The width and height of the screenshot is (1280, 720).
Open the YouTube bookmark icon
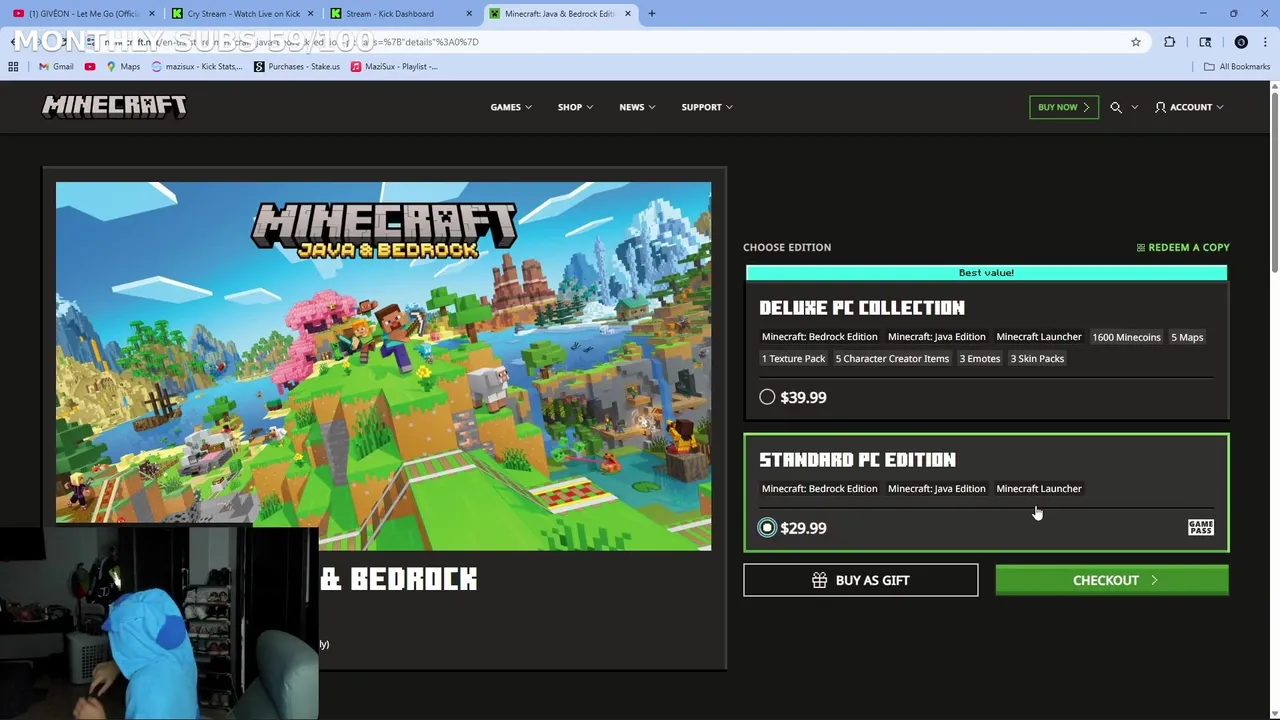[x=90, y=66]
